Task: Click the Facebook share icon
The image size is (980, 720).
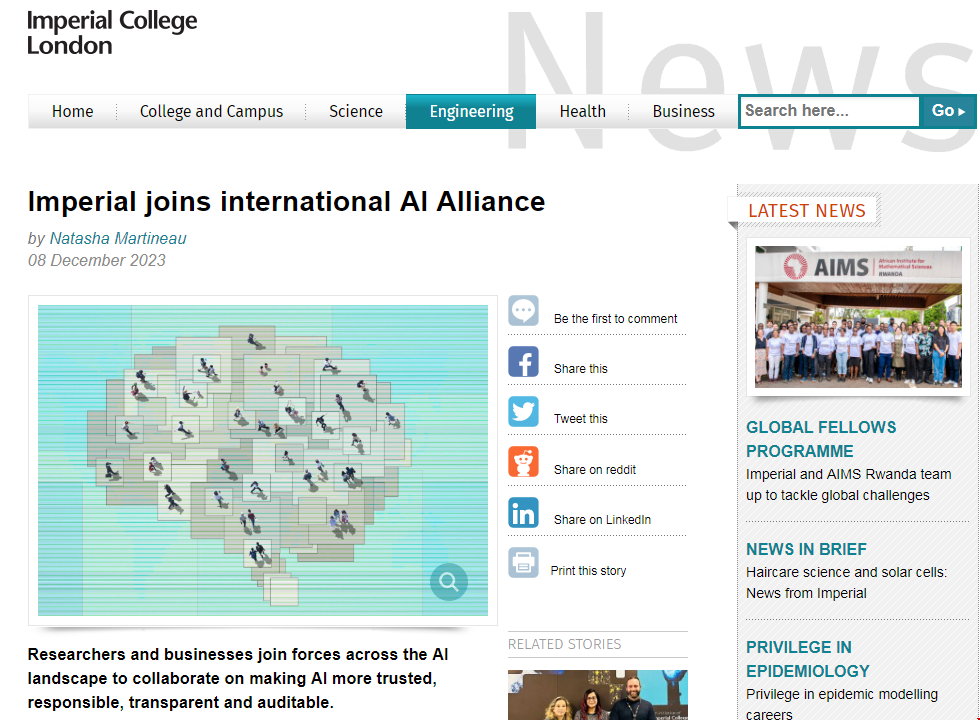Action: 523,361
